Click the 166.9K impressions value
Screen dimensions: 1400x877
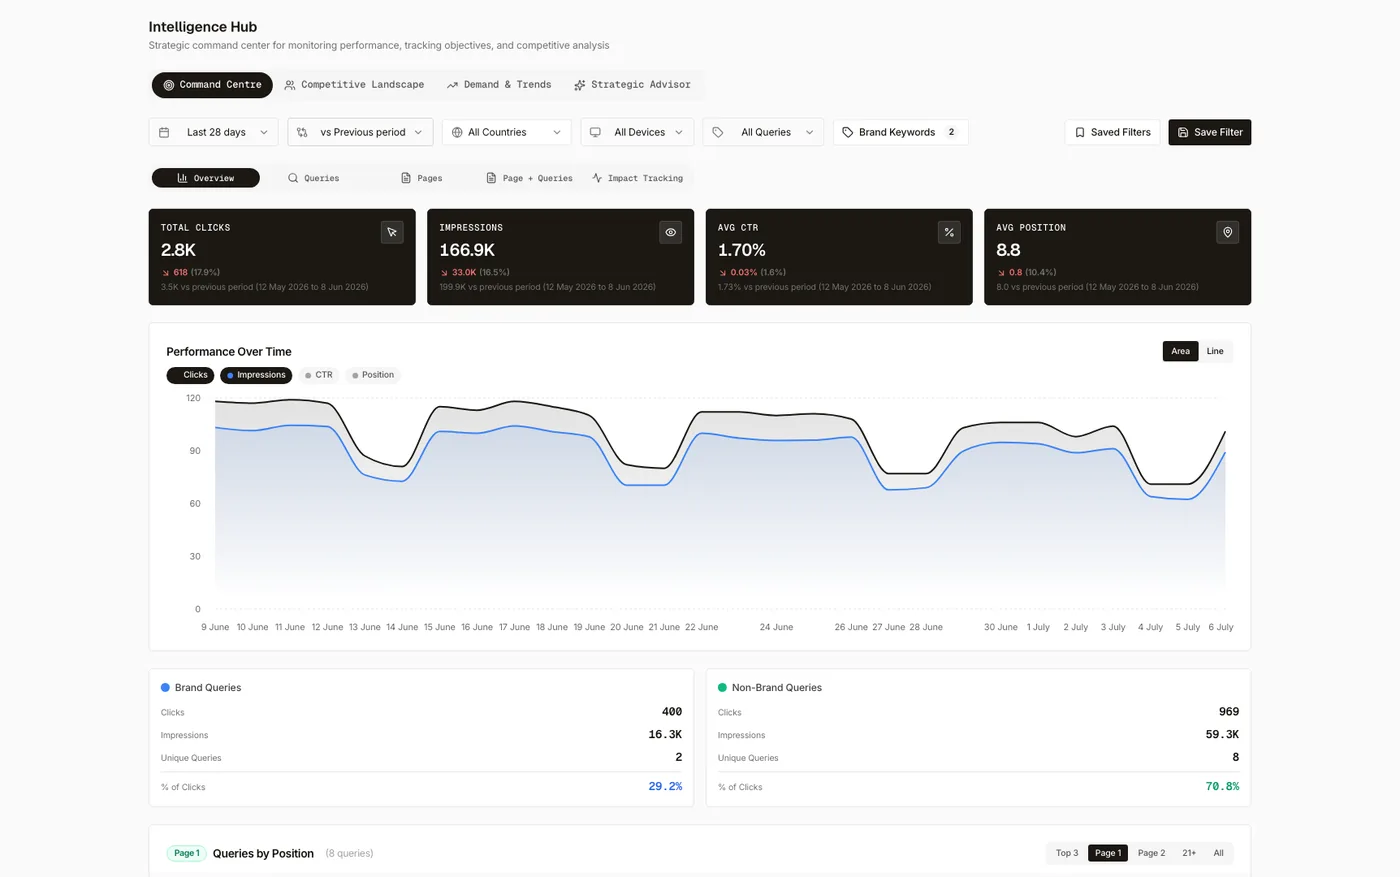[467, 250]
